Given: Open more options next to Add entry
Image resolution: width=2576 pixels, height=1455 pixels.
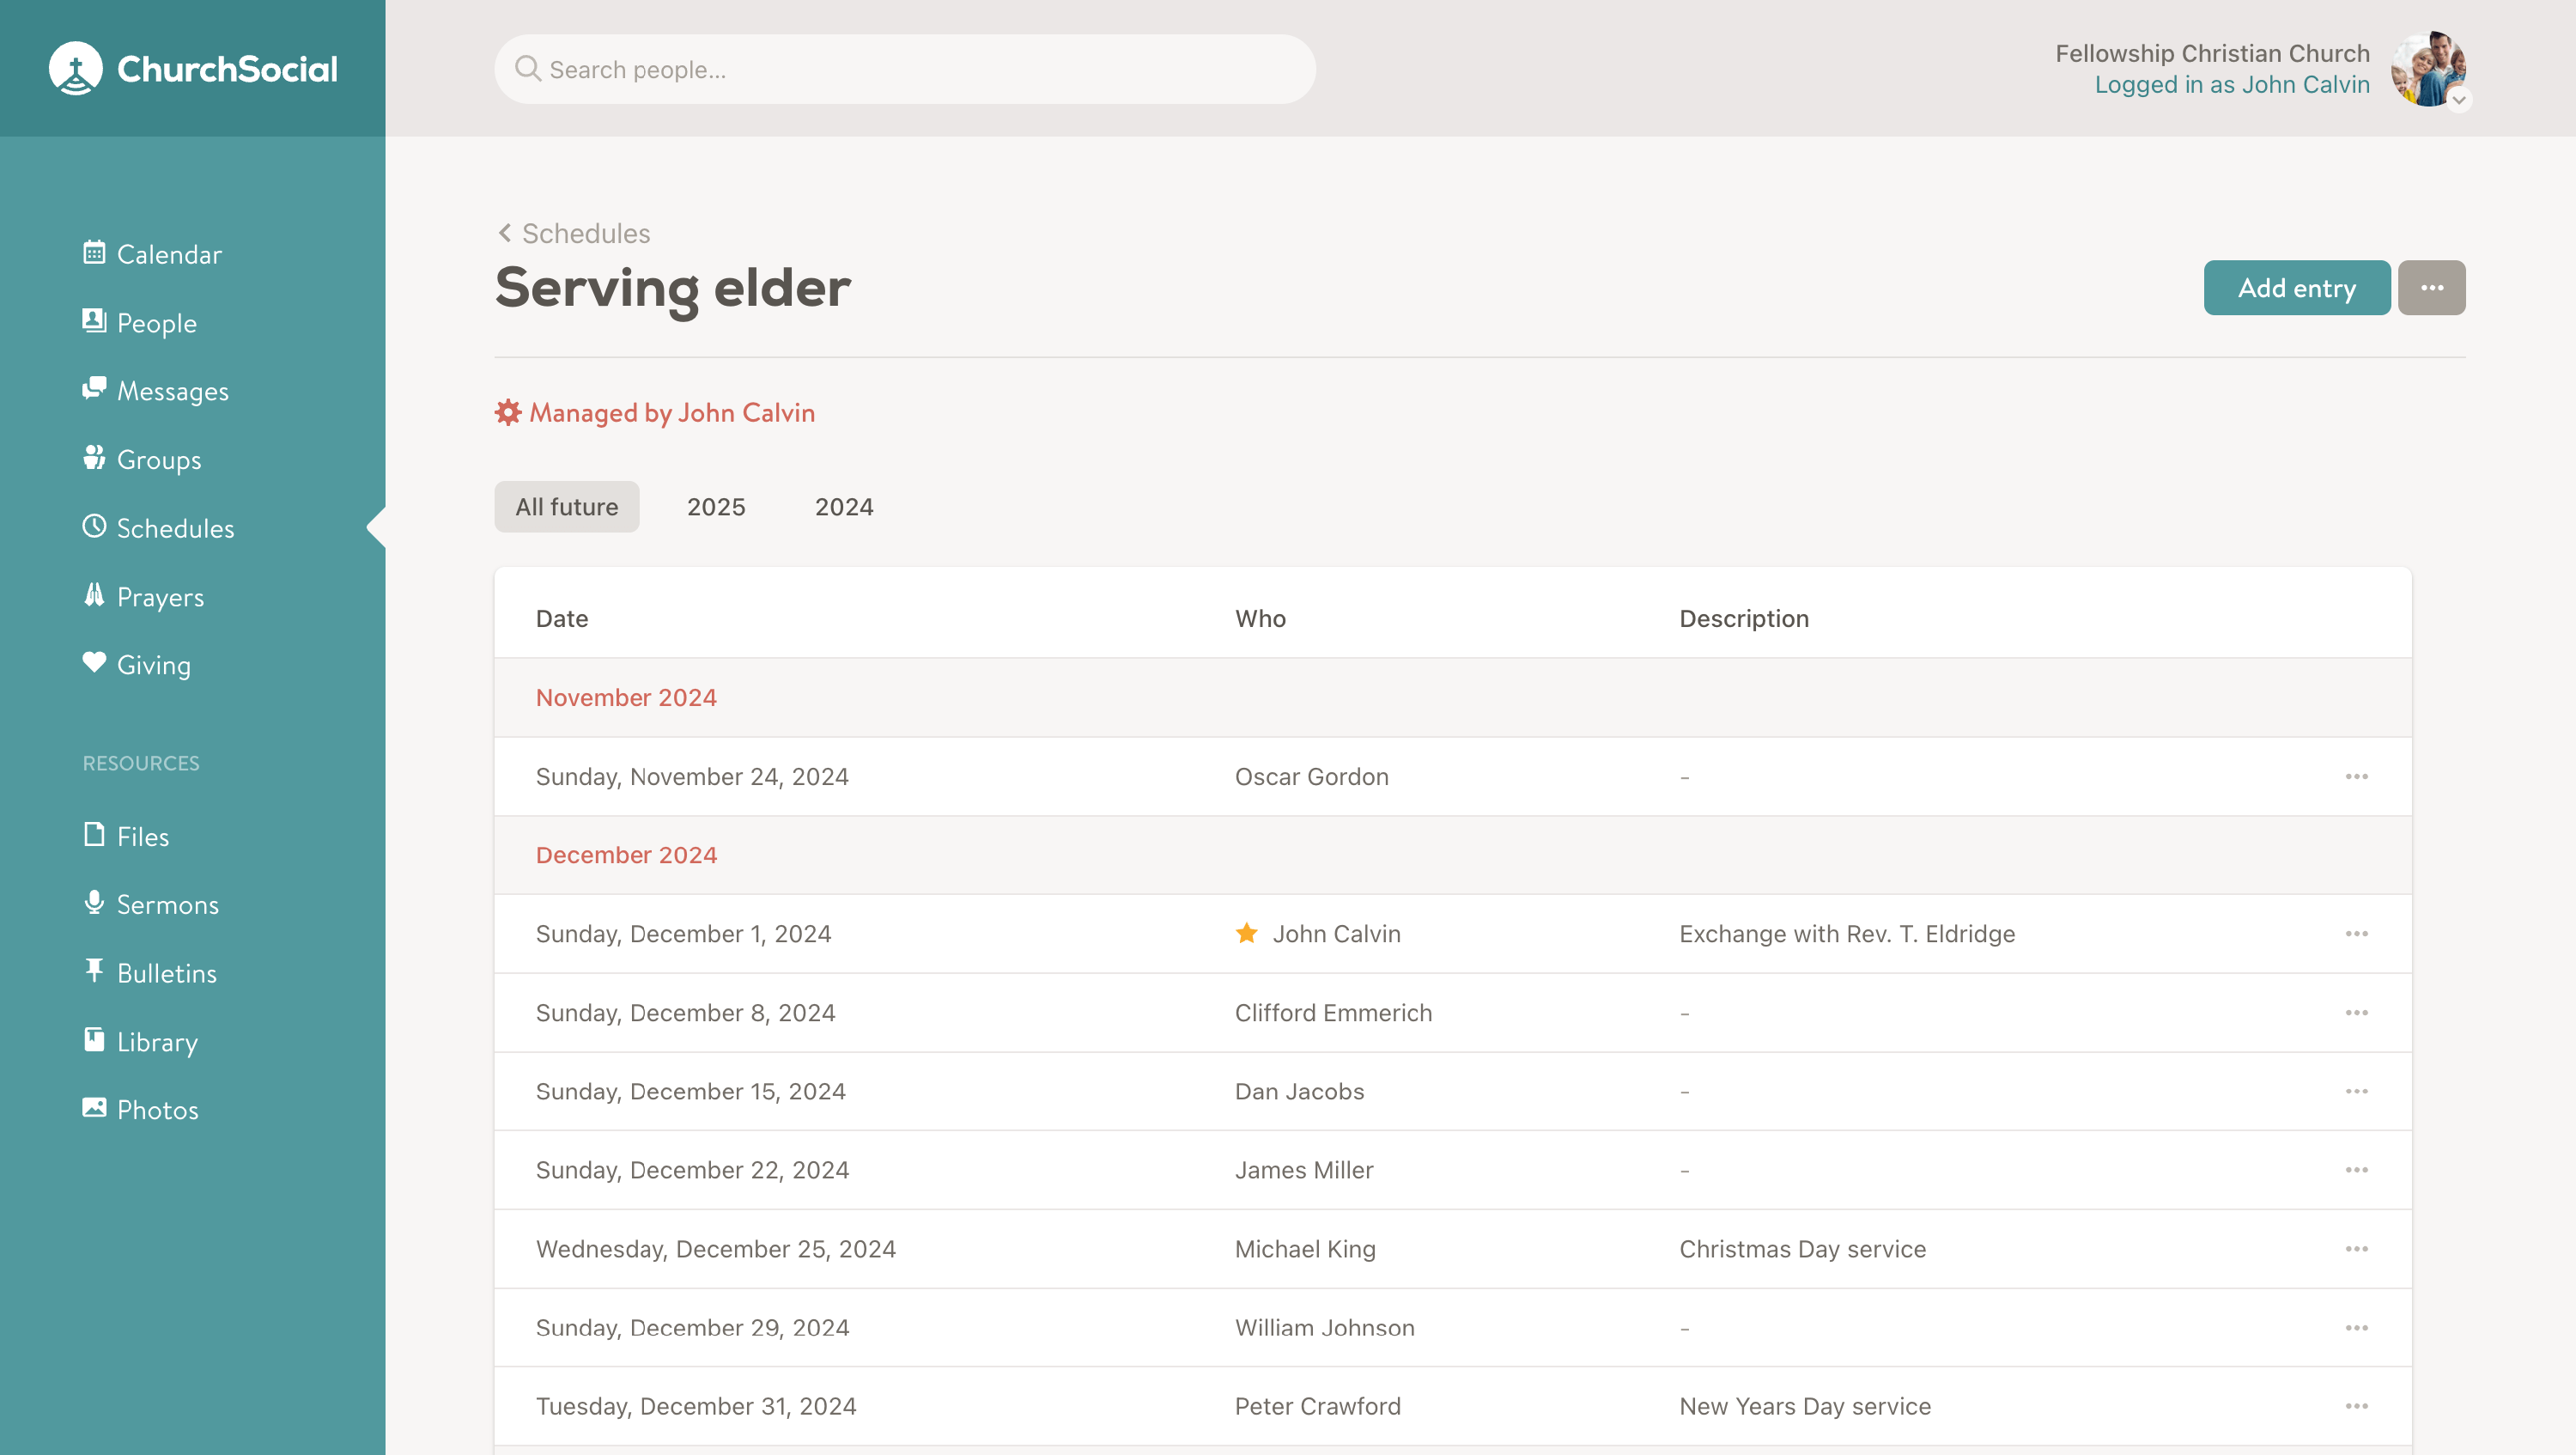Looking at the screenshot, I should point(2431,288).
